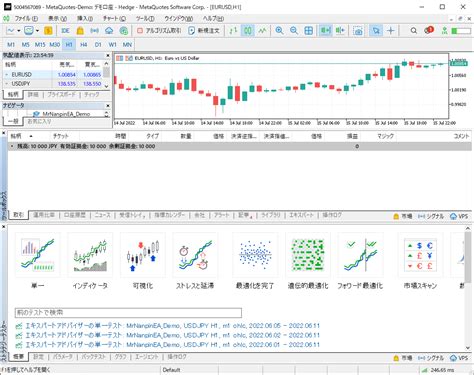This screenshot has width=474, height=375.
Task: Open the チャート (Chart) menu
Action: coord(114,19)
